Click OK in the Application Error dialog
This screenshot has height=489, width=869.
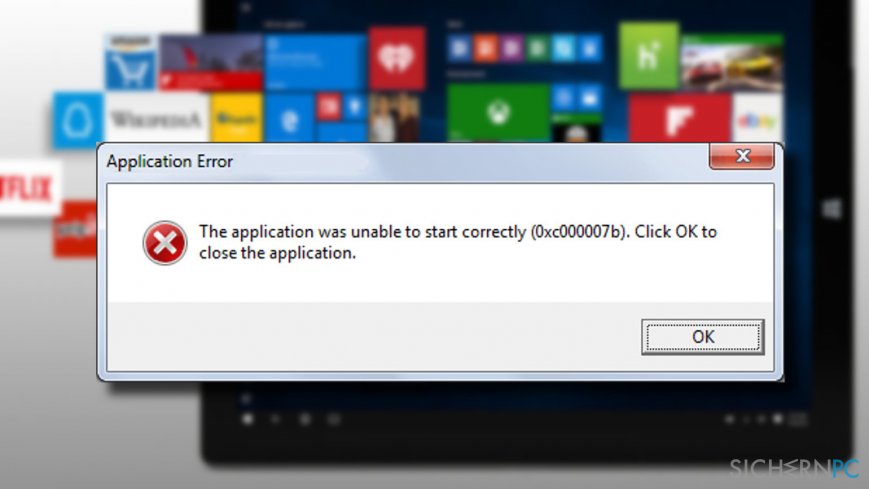[703, 337]
